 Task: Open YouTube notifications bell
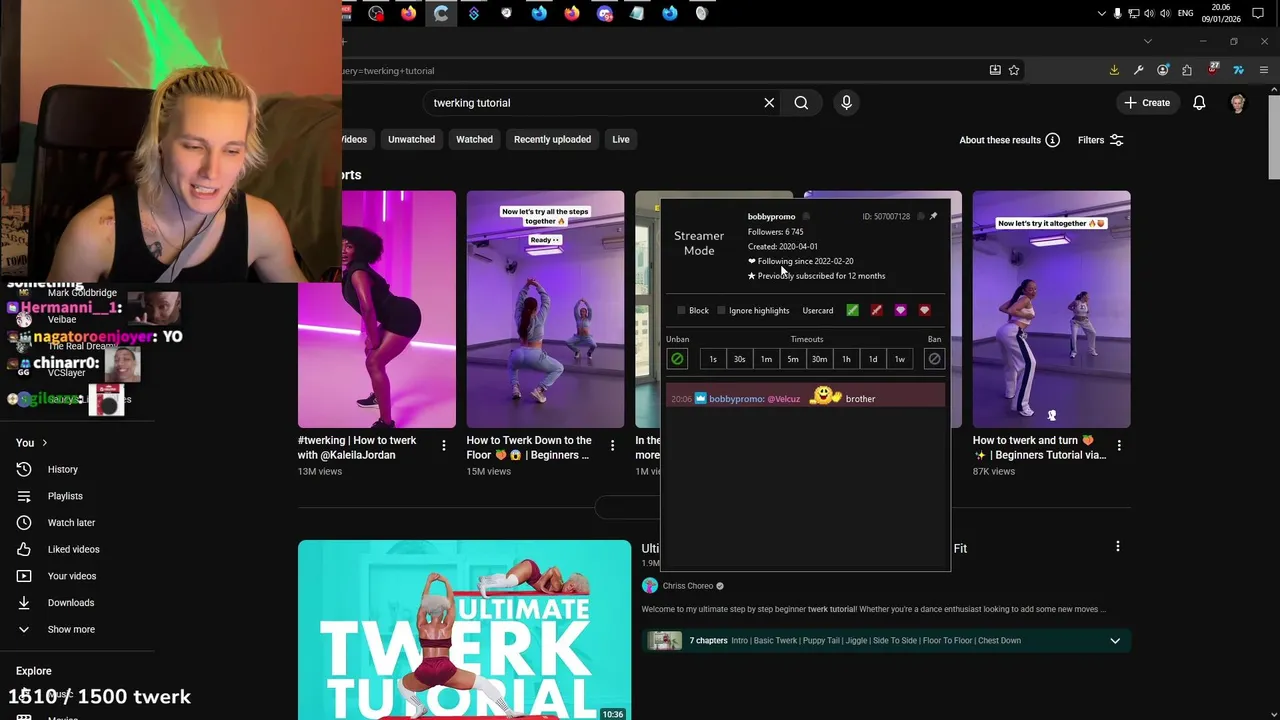[x=1199, y=102]
